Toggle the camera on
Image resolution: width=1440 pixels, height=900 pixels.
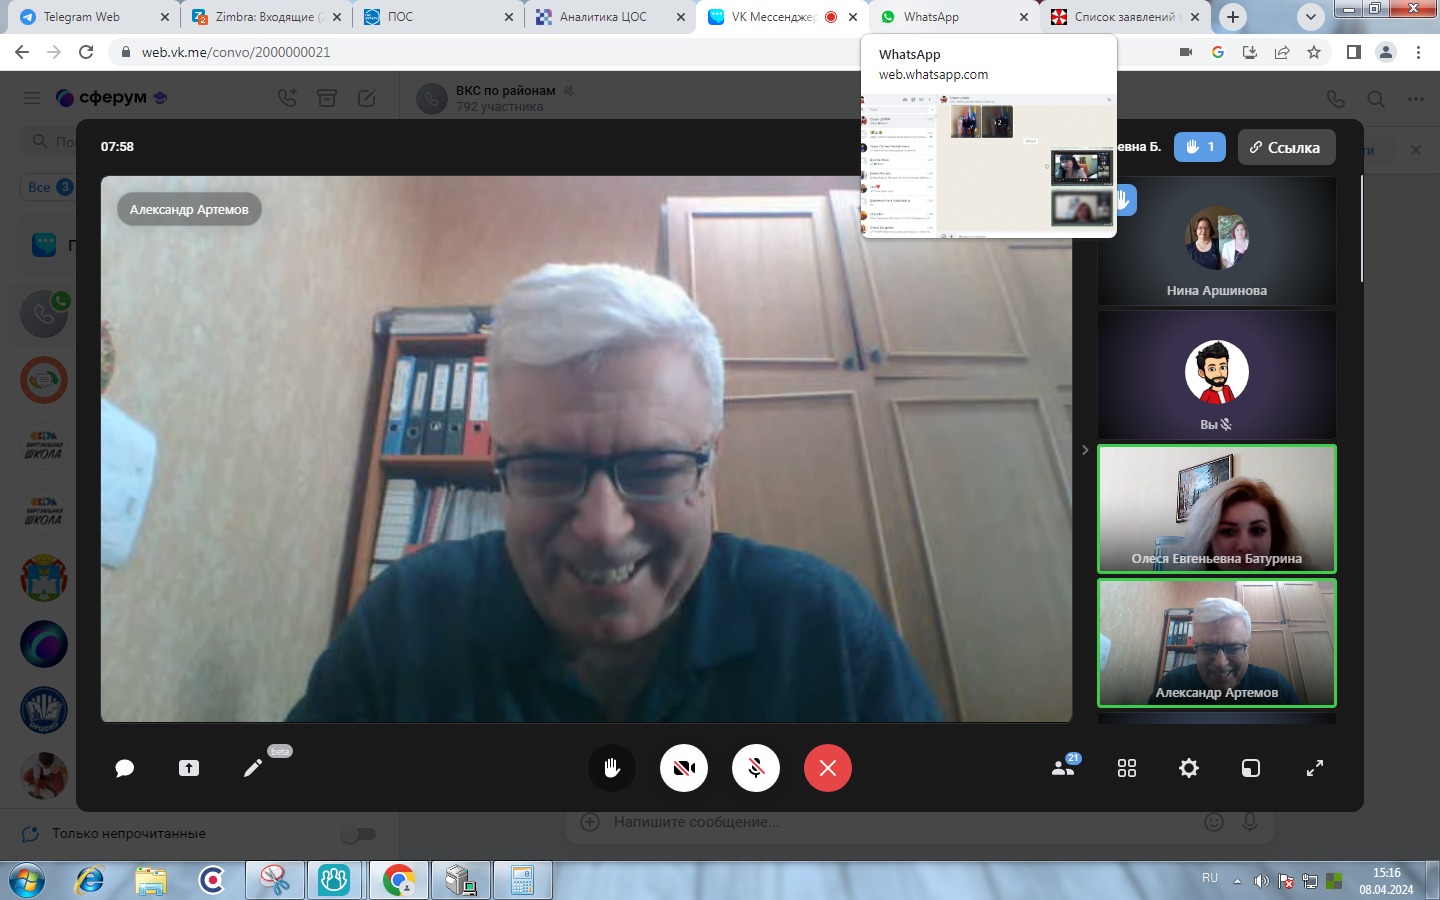(684, 768)
